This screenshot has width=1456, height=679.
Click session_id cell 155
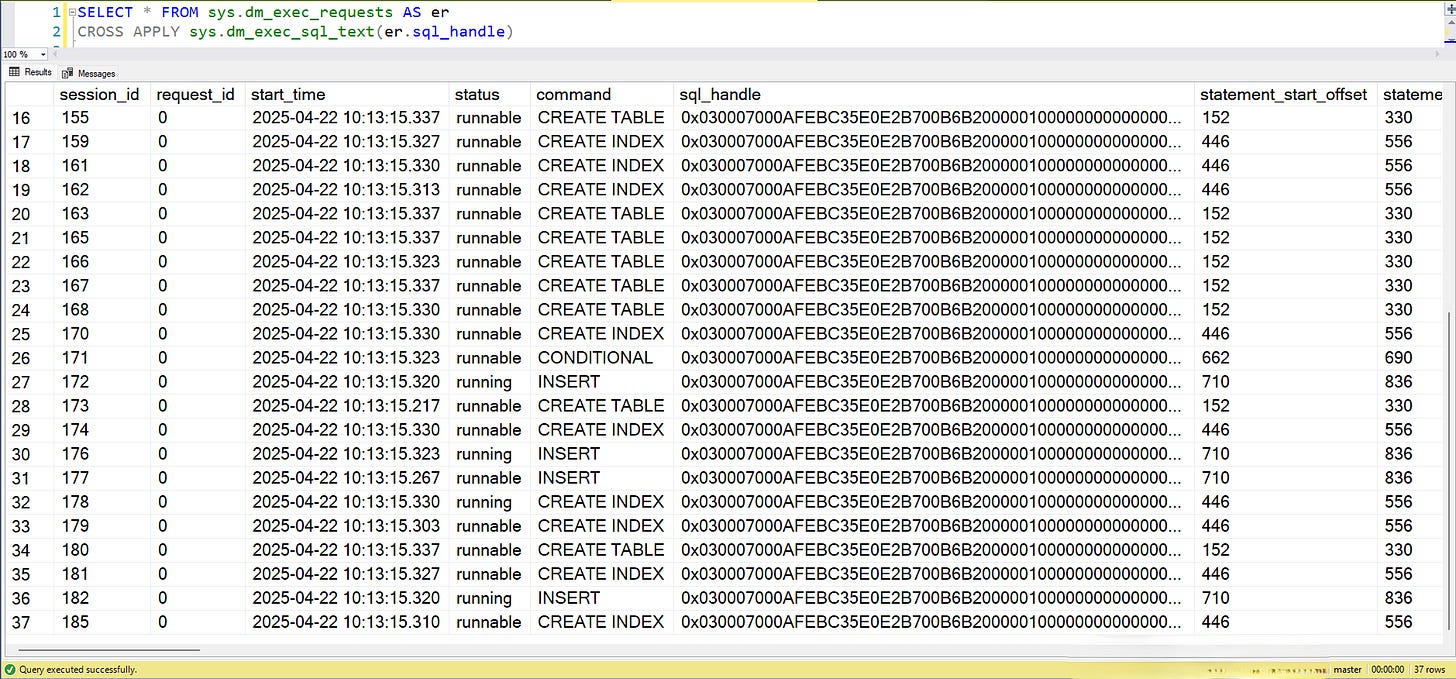103,118
